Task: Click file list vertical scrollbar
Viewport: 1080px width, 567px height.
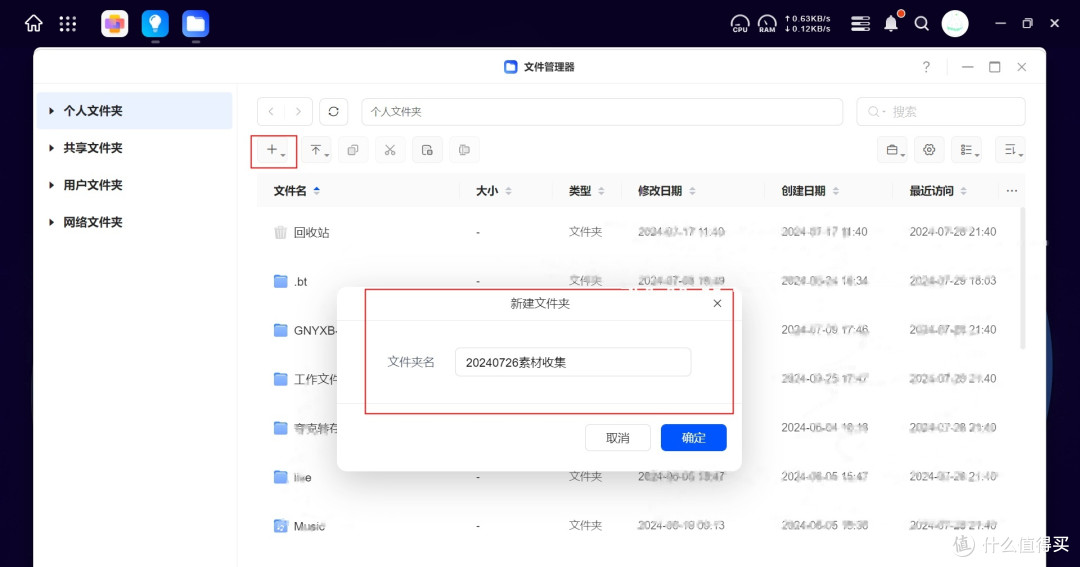Action: point(1023,278)
